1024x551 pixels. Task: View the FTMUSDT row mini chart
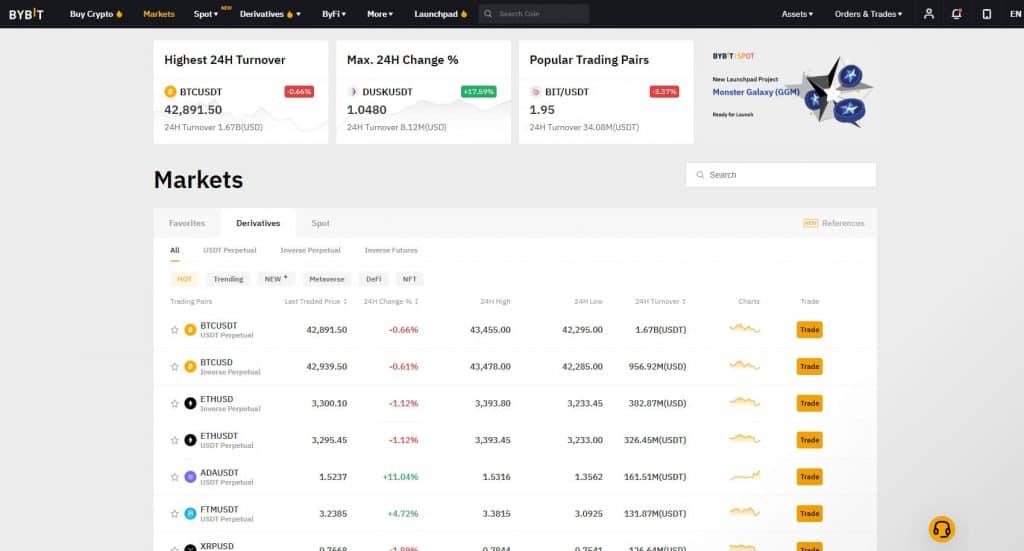[x=744, y=512]
